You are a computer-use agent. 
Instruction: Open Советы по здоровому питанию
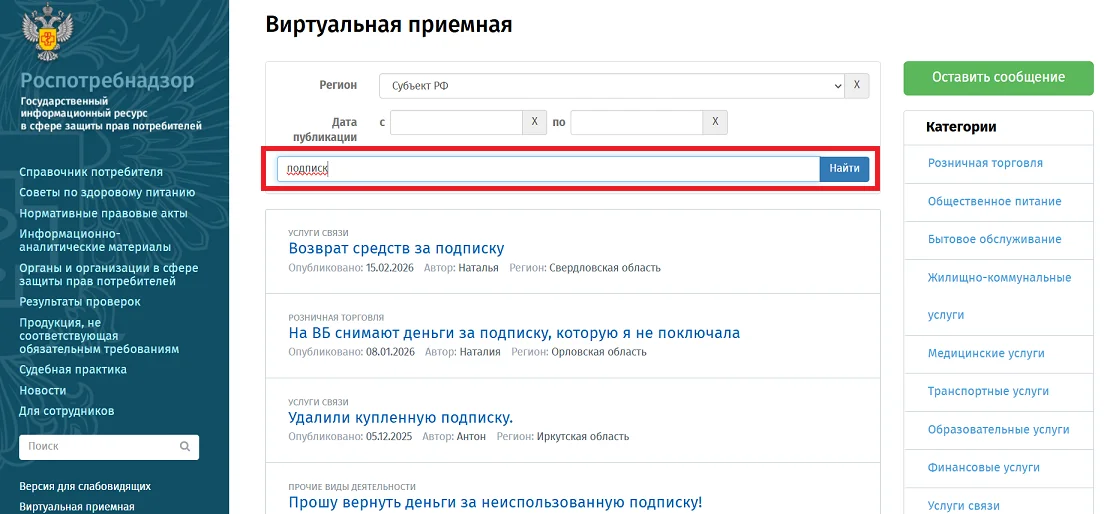(x=107, y=193)
